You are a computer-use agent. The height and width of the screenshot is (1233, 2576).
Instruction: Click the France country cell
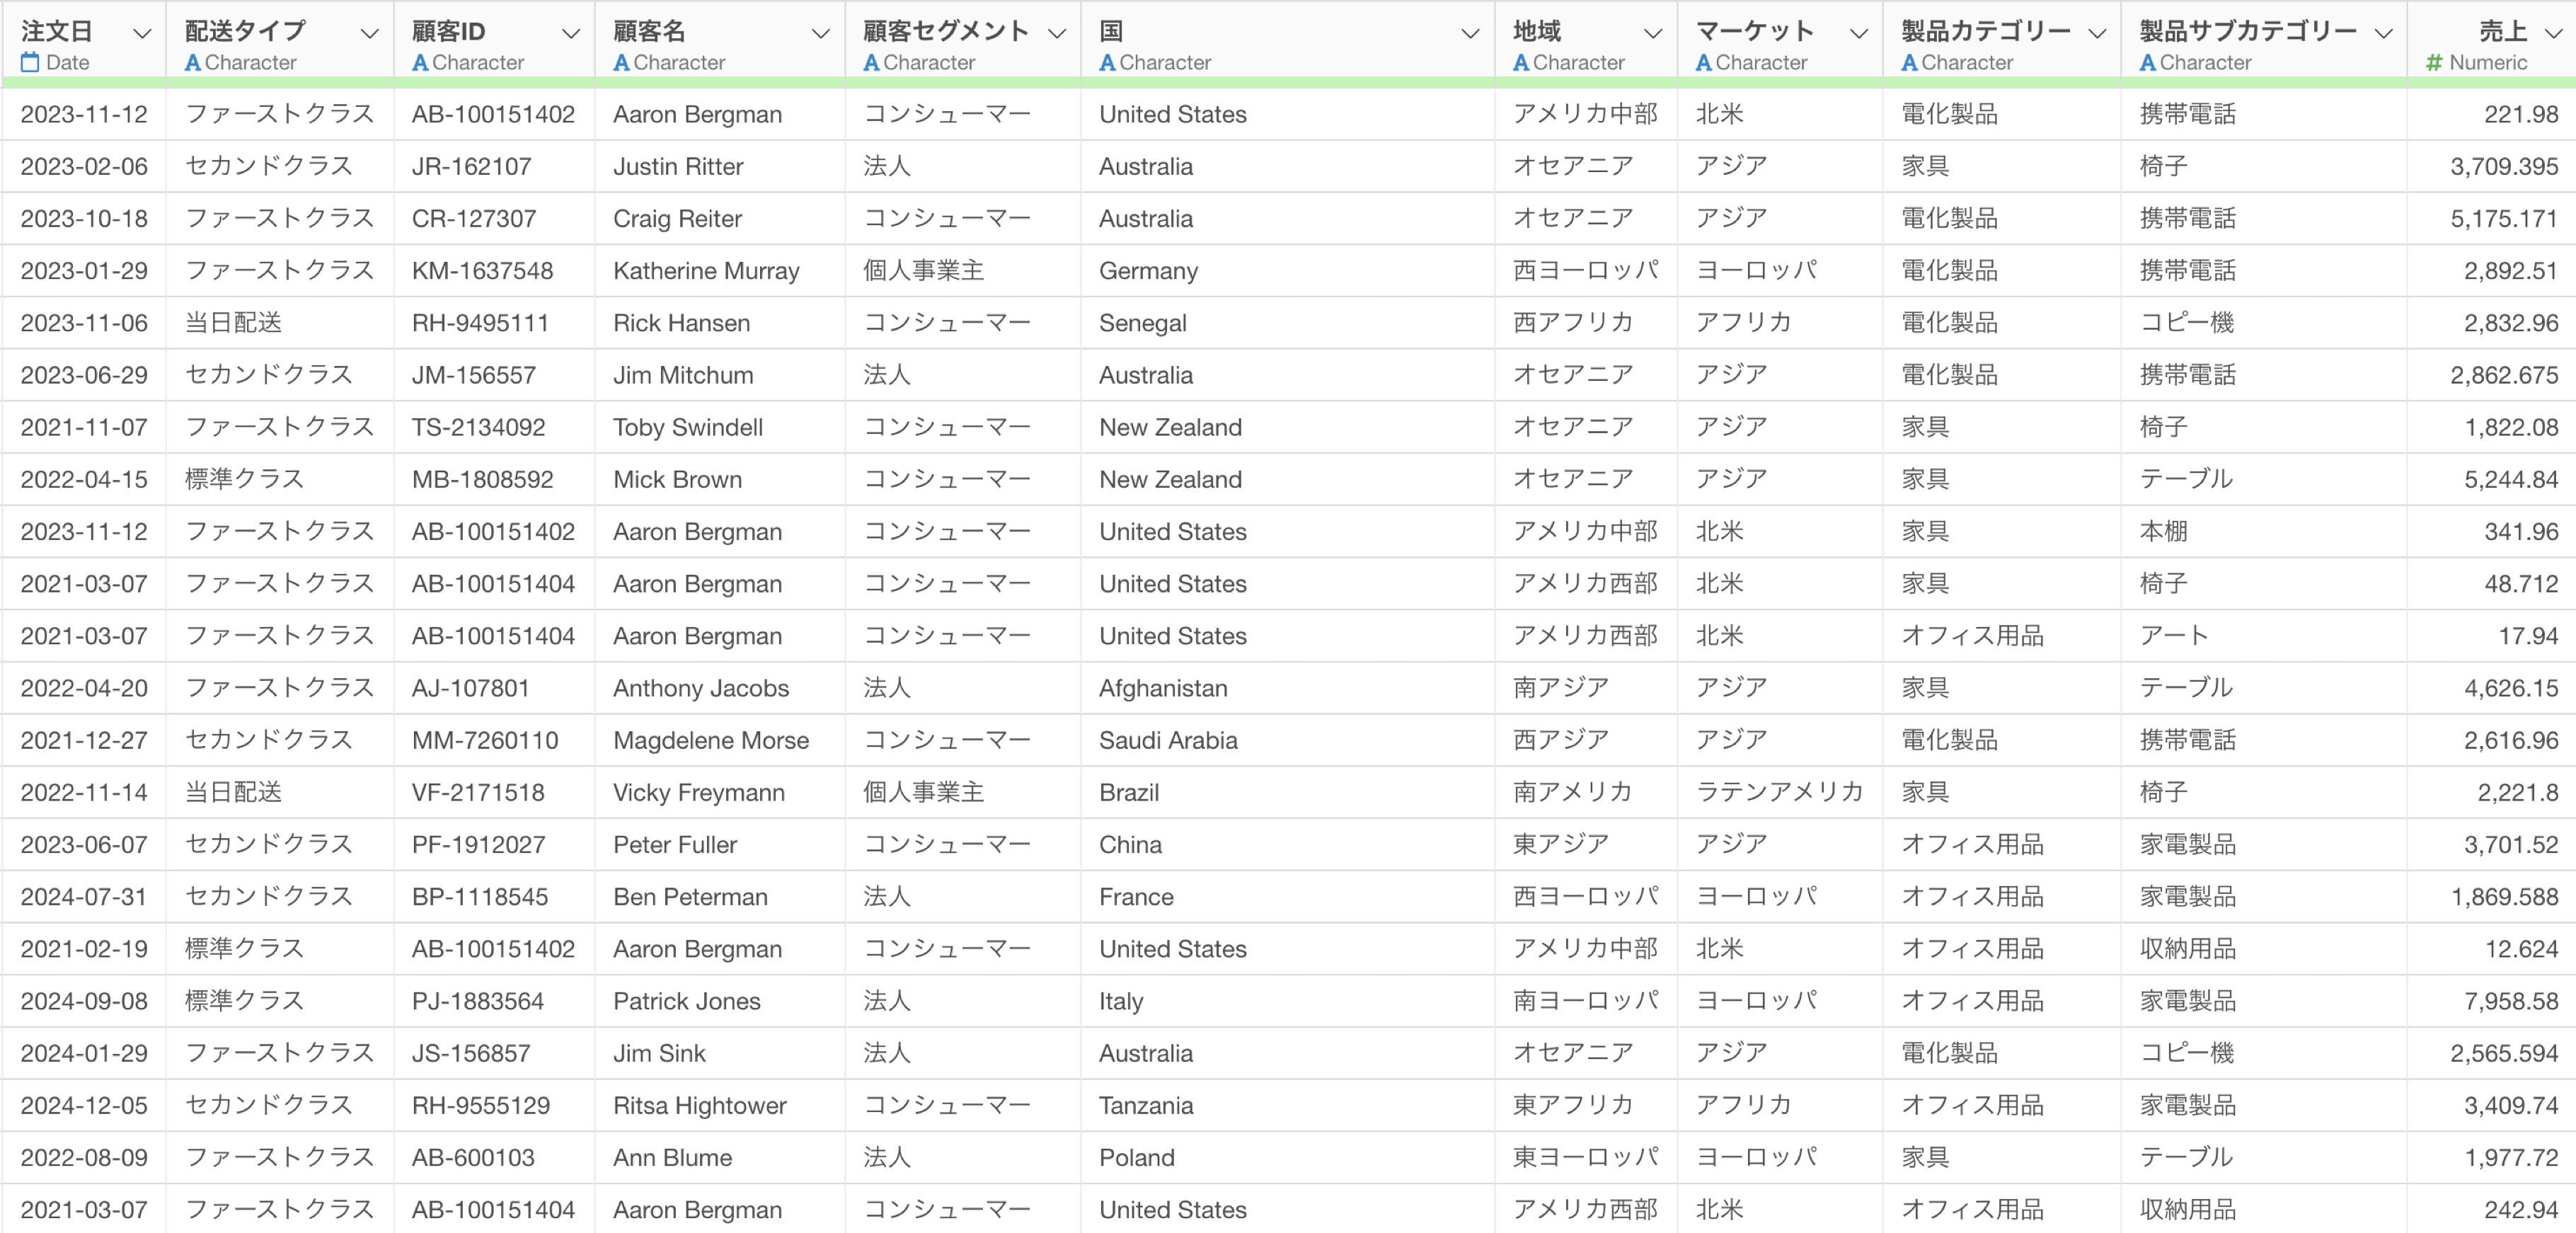tap(1136, 896)
